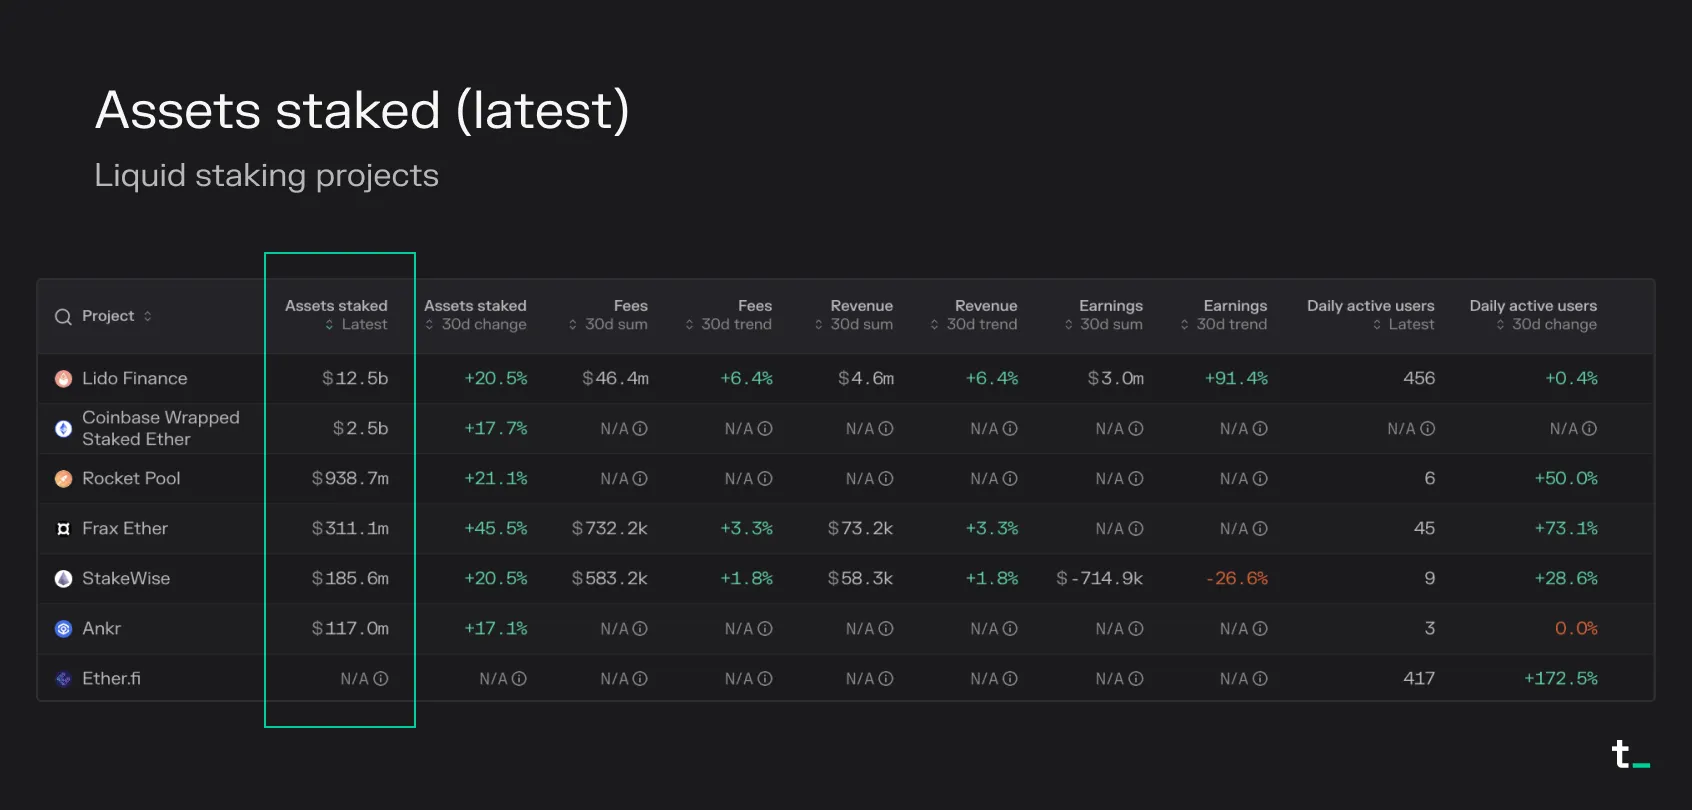Click info icon in Frax Ether Earnings 30d sum
The width and height of the screenshot is (1692, 810).
(x=1136, y=529)
